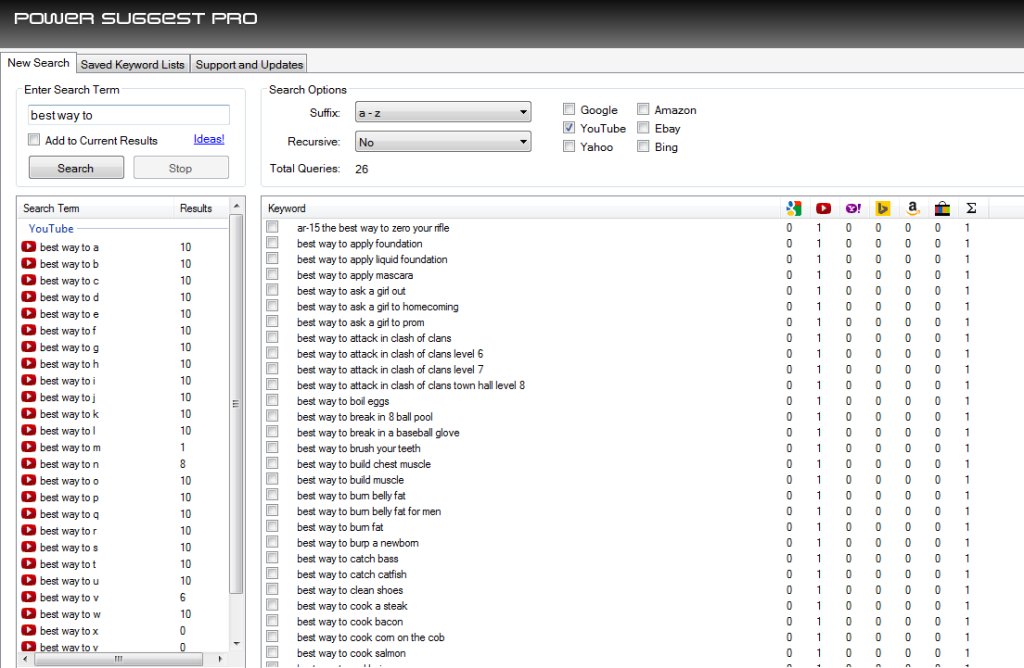Click YouTube icon beside 'best way to v'
The width and height of the screenshot is (1024, 668).
click(29, 597)
